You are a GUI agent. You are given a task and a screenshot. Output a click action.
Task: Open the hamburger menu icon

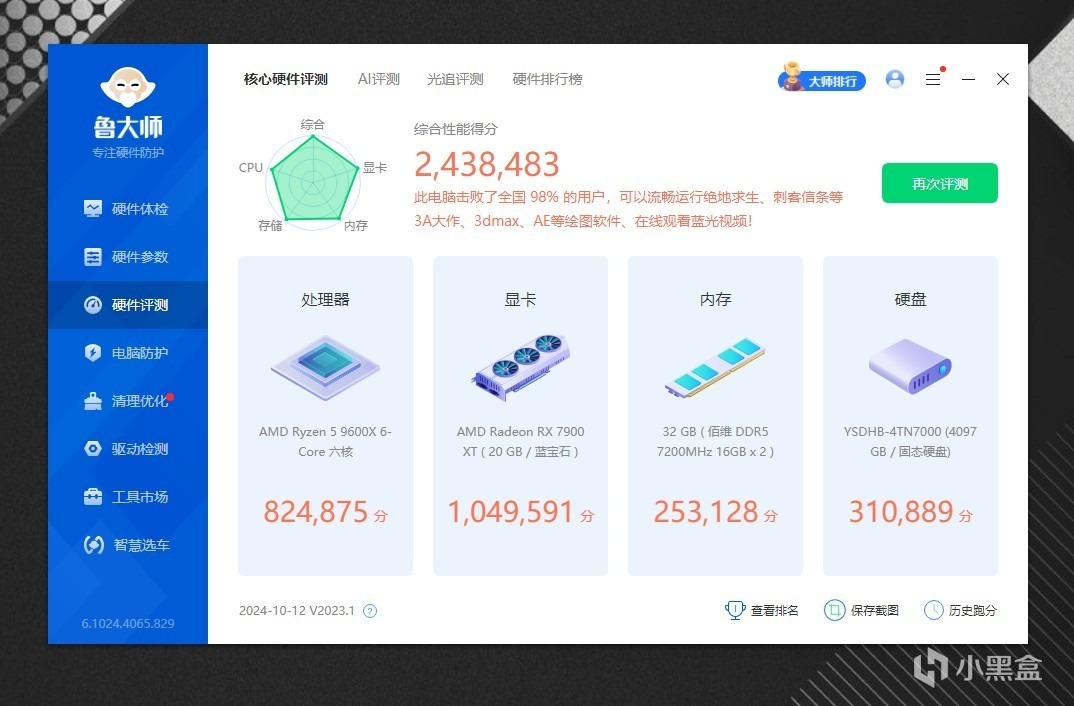tap(933, 79)
